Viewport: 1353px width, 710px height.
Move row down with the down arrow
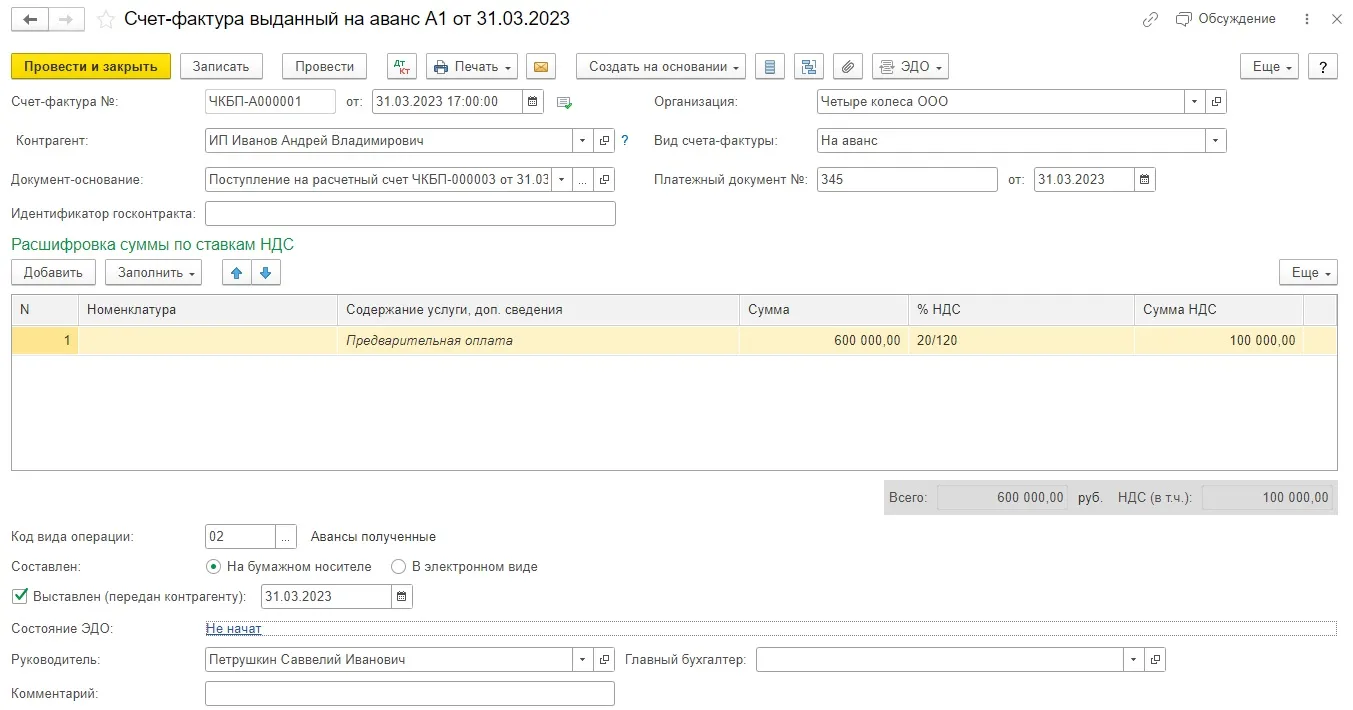(265, 273)
